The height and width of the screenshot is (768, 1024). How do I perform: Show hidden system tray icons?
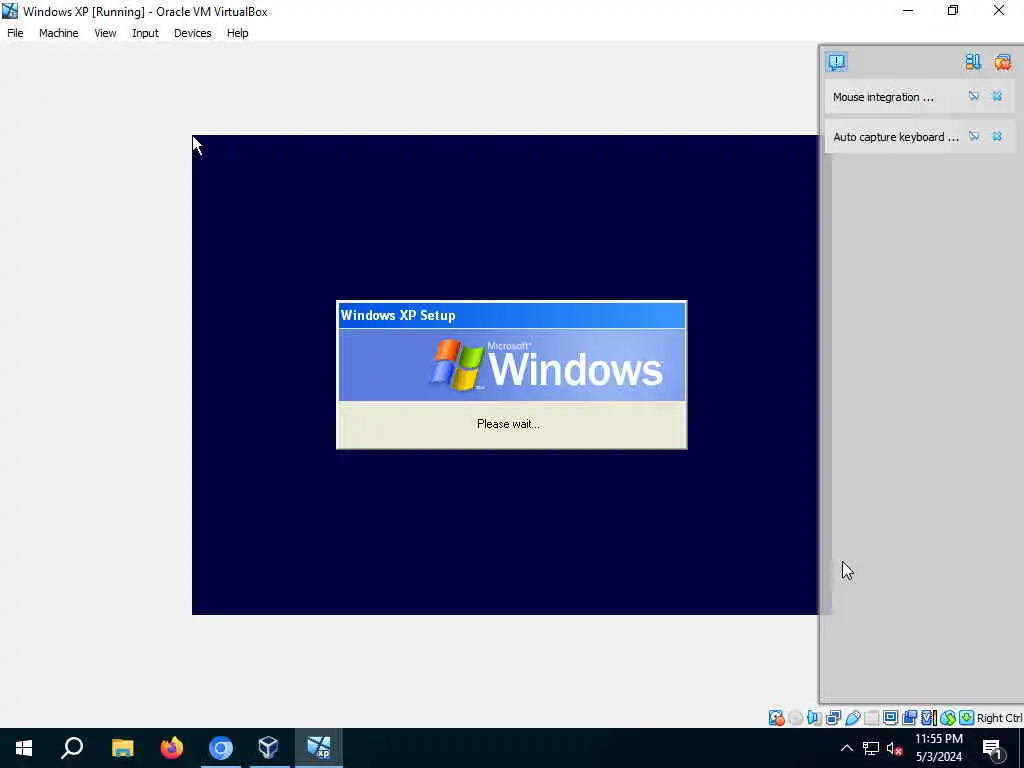tap(846, 748)
